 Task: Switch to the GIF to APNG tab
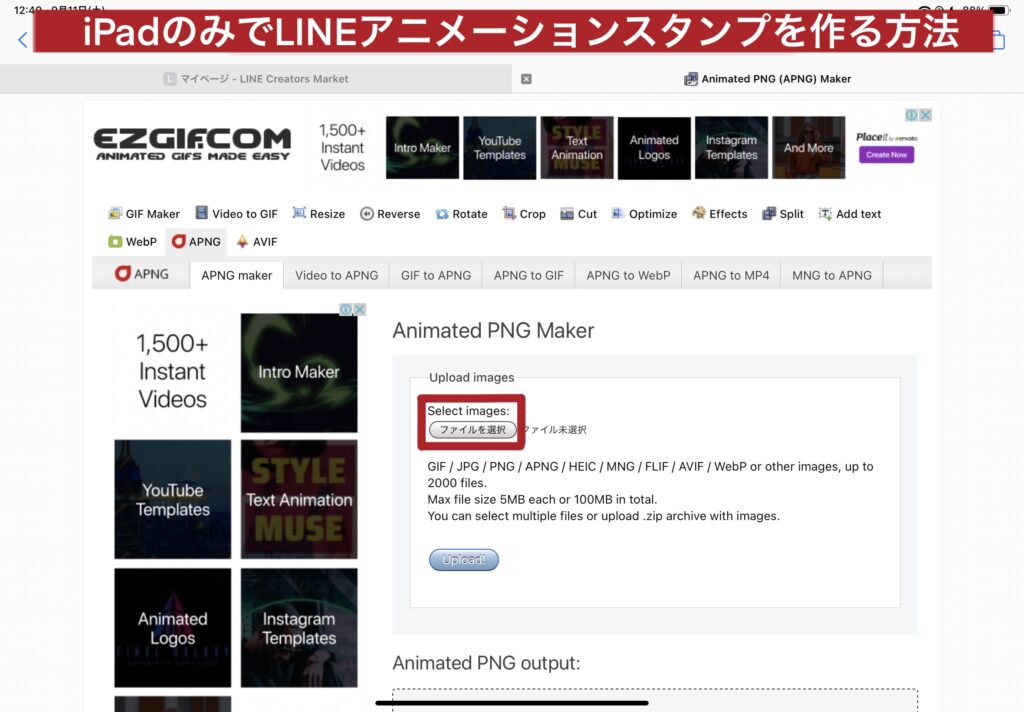click(x=435, y=275)
